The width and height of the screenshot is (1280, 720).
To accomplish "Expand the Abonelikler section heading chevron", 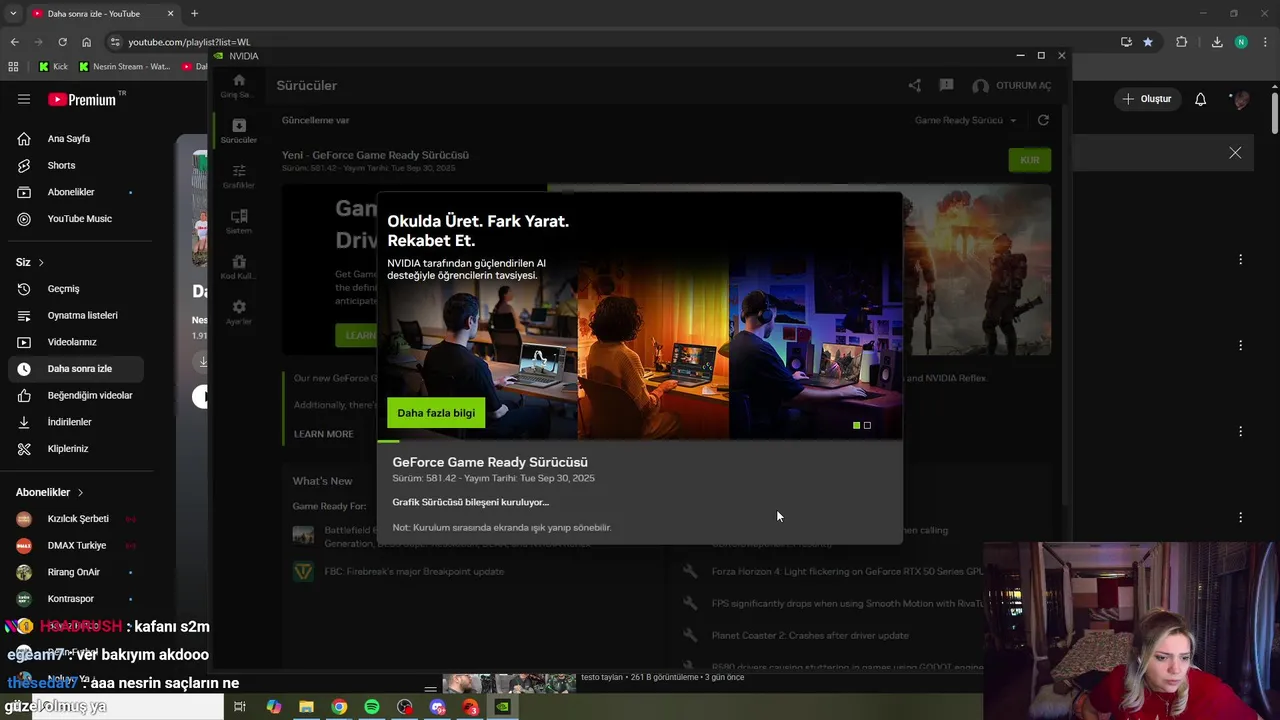I will [x=80, y=492].
